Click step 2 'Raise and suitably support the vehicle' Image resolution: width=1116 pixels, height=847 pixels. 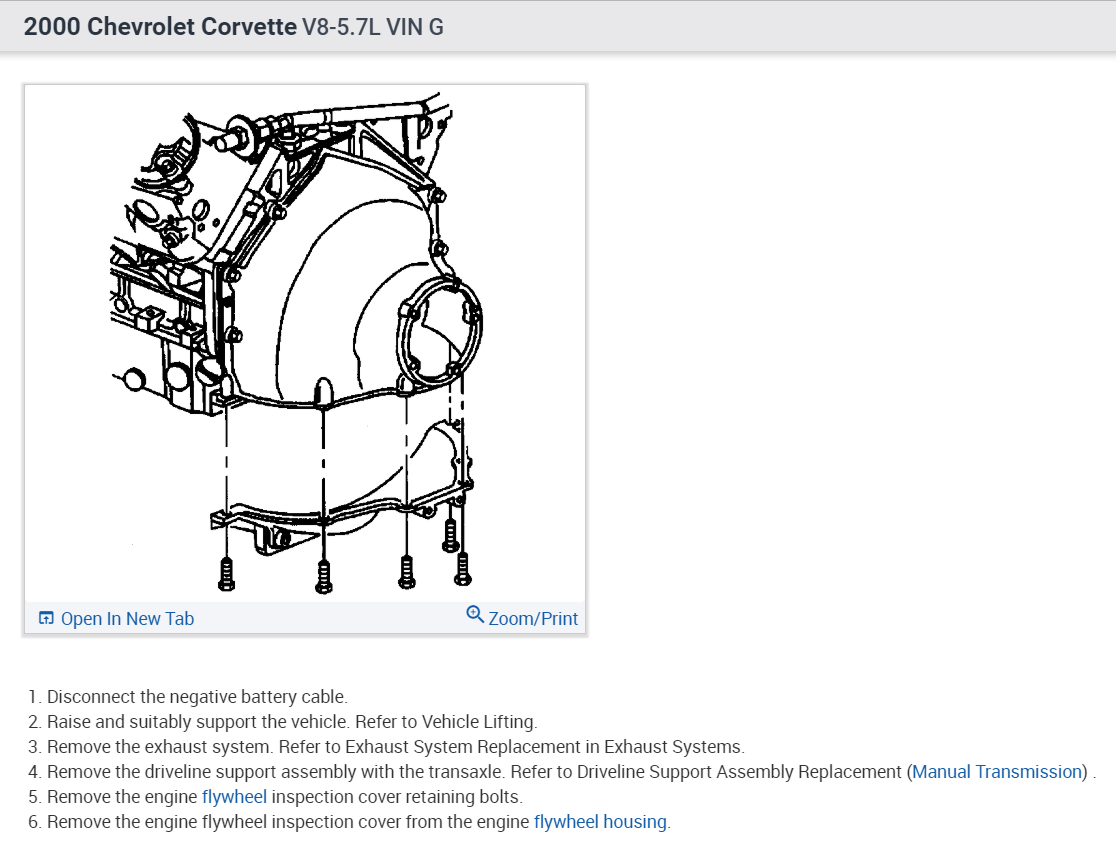click(199, 722)
